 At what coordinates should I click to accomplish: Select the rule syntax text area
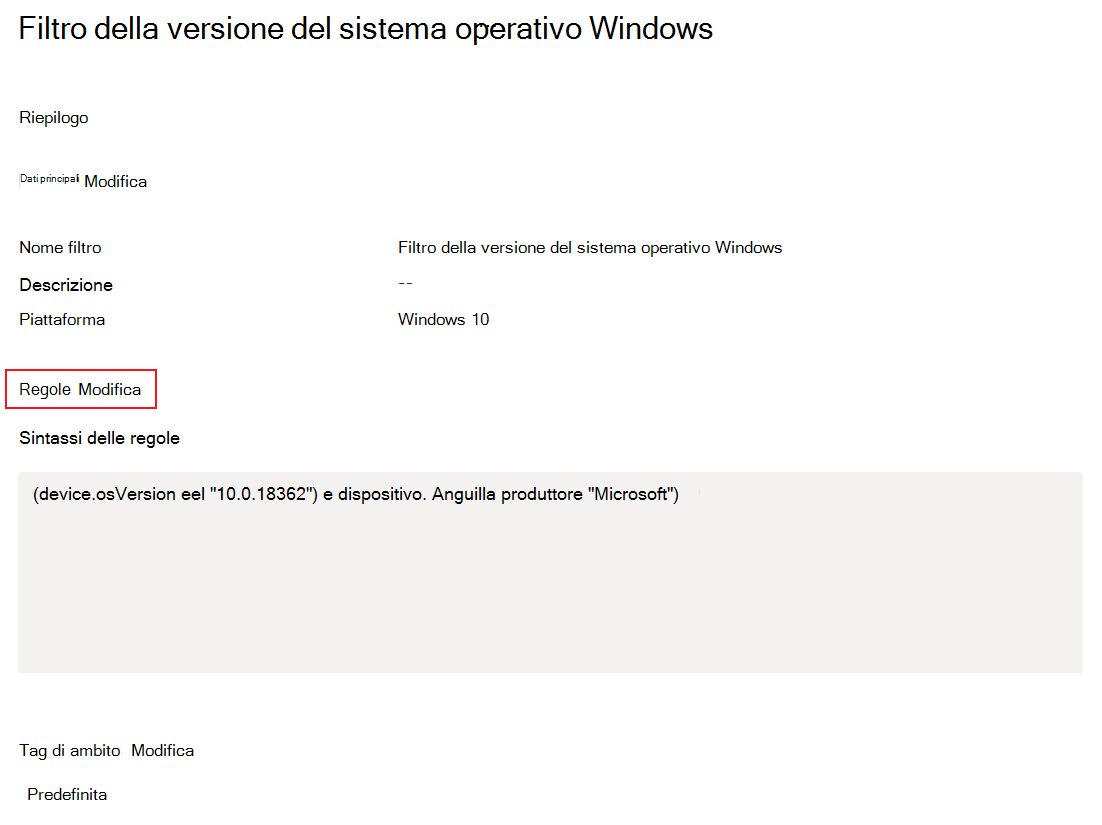[x=550, y=570]
